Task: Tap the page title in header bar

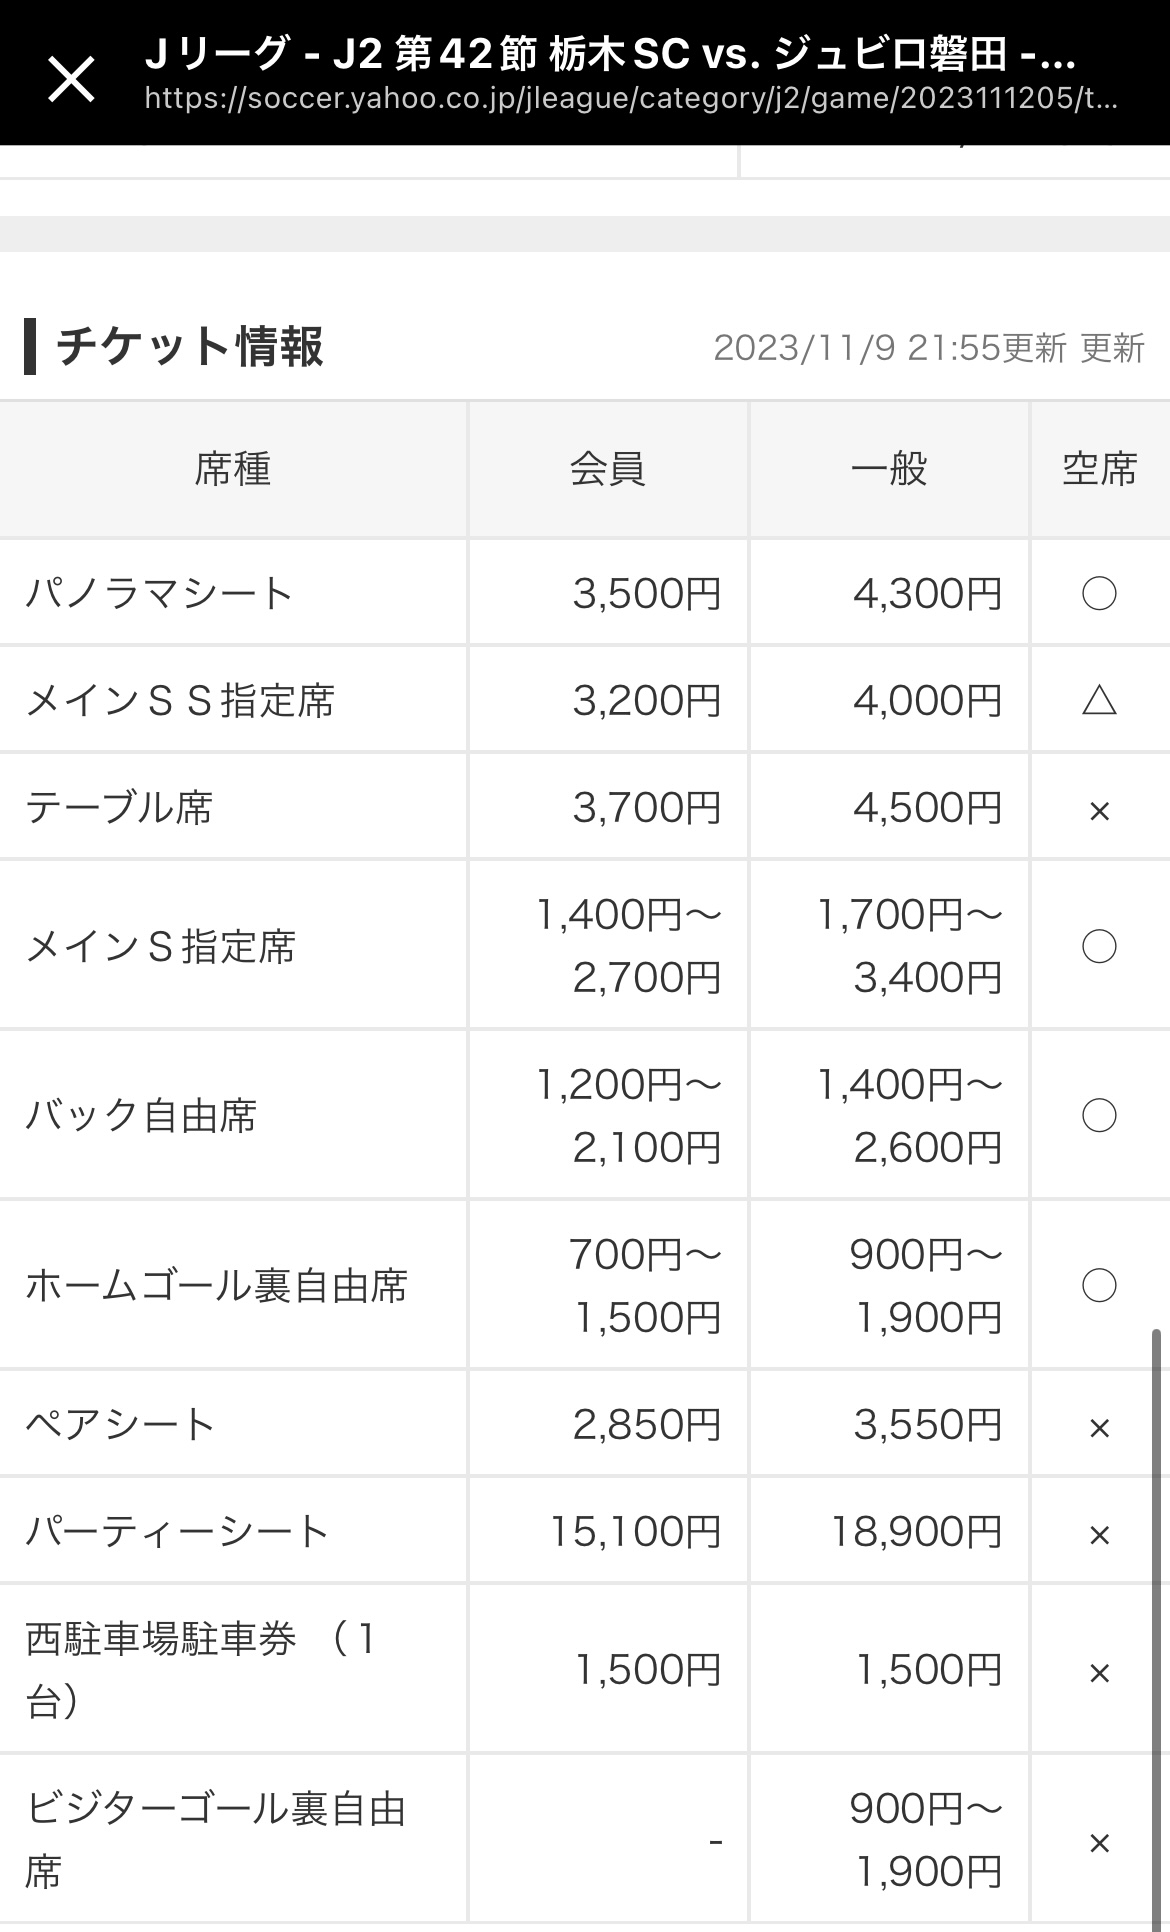Action: [x=610, y=53]
